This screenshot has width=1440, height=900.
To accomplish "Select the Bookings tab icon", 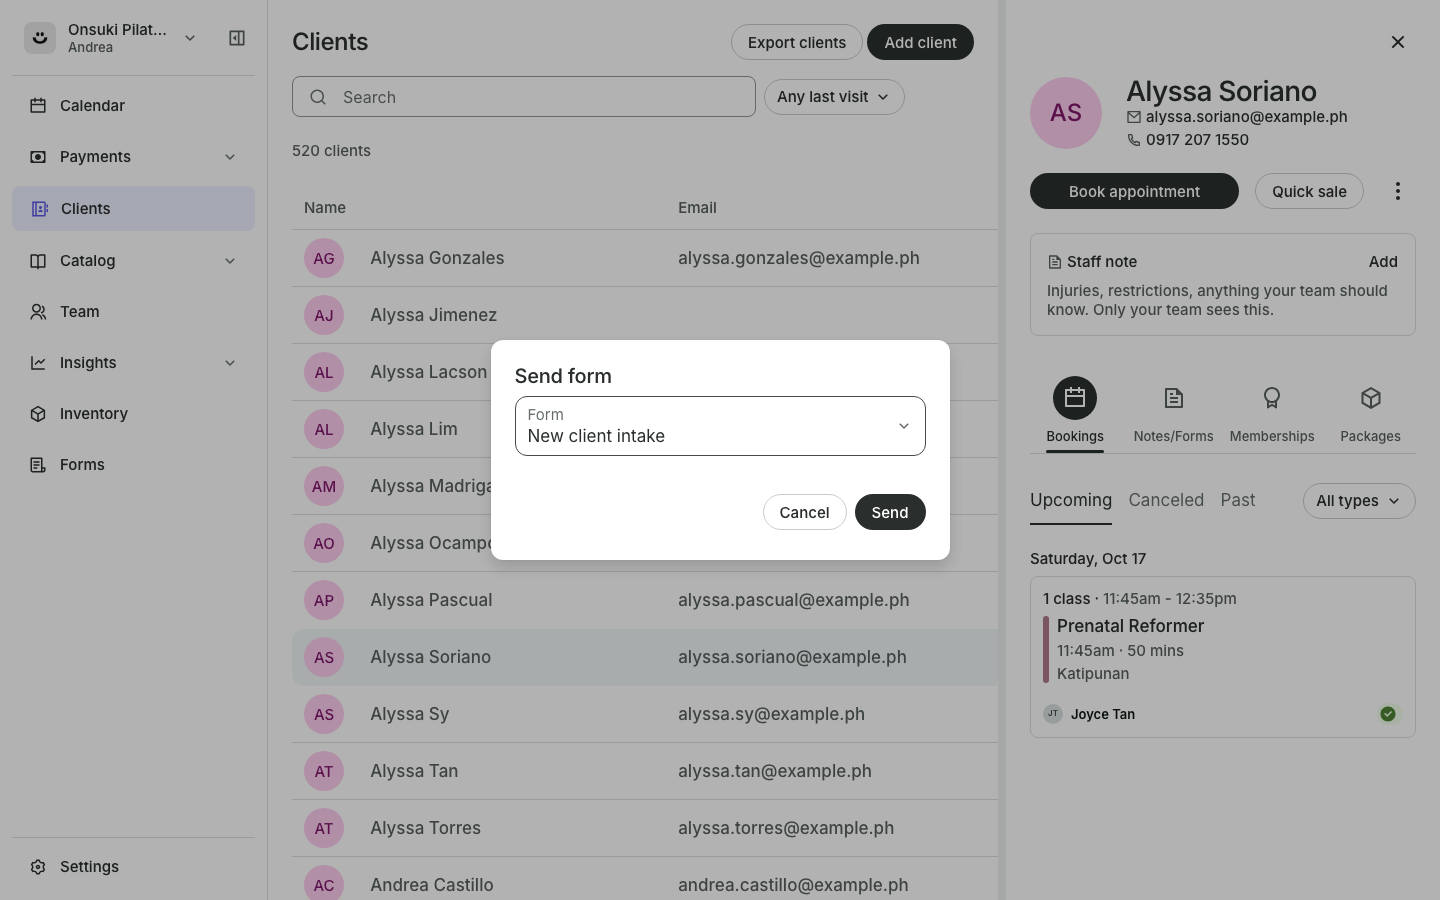I will tap(1075, 398).
